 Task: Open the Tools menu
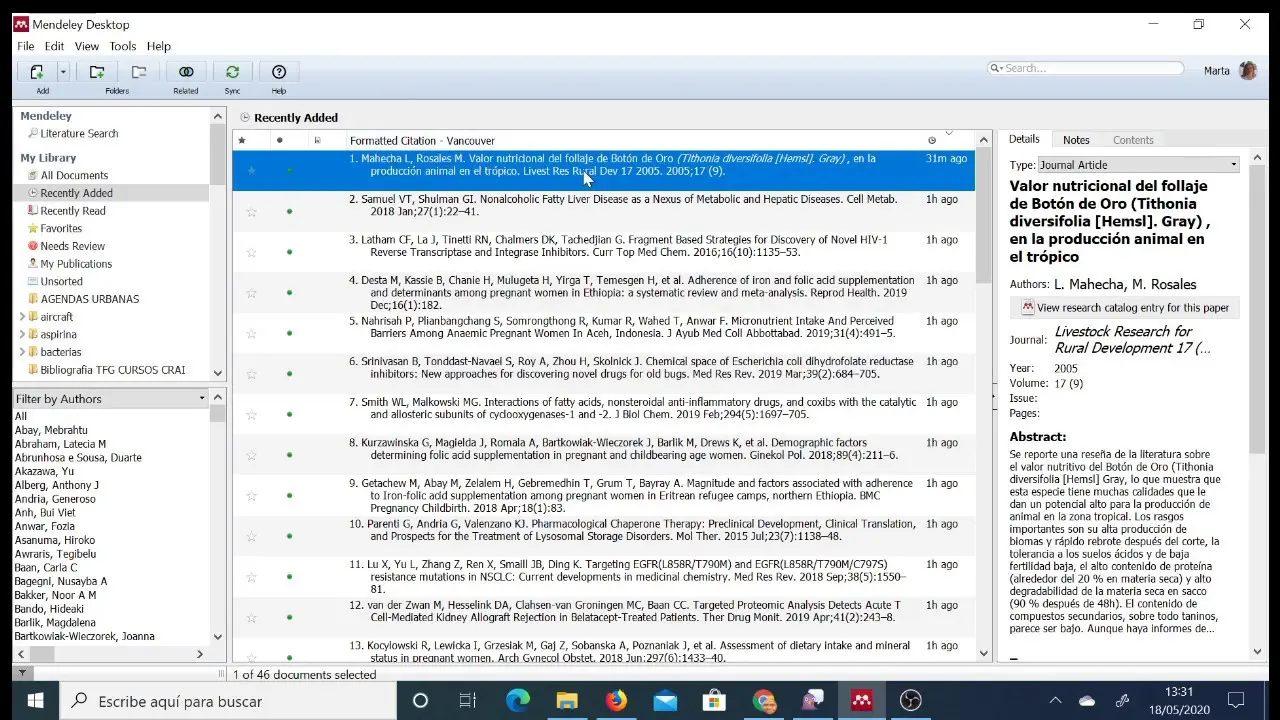123,46
